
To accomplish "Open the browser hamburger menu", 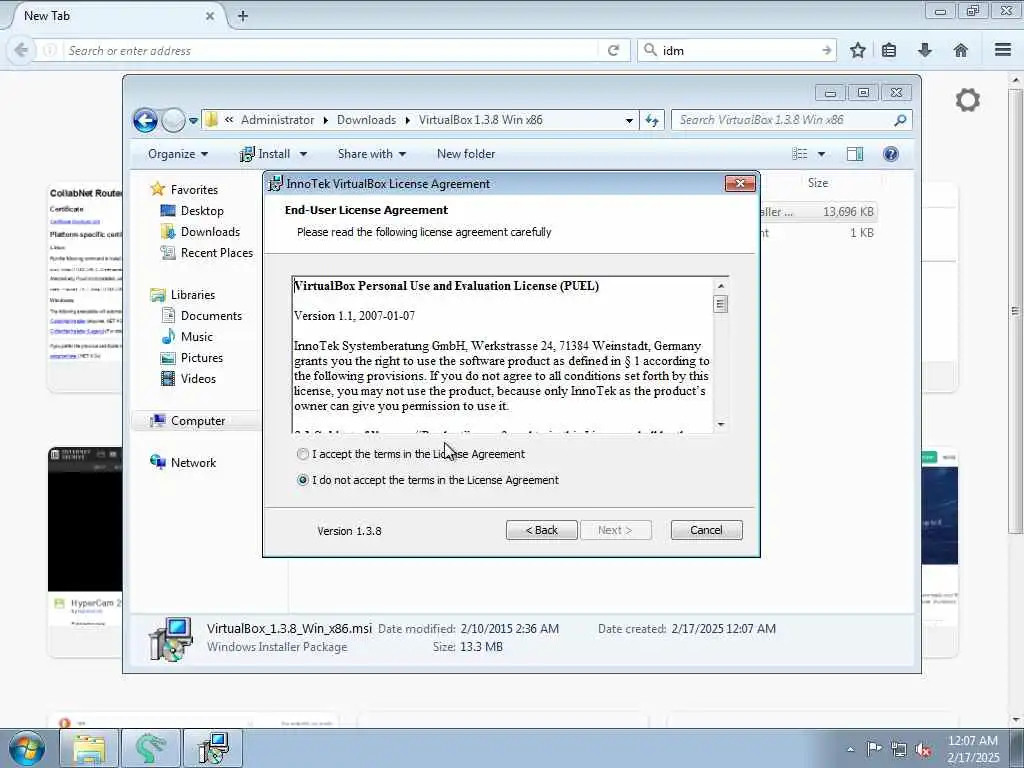I will 1003,50.
